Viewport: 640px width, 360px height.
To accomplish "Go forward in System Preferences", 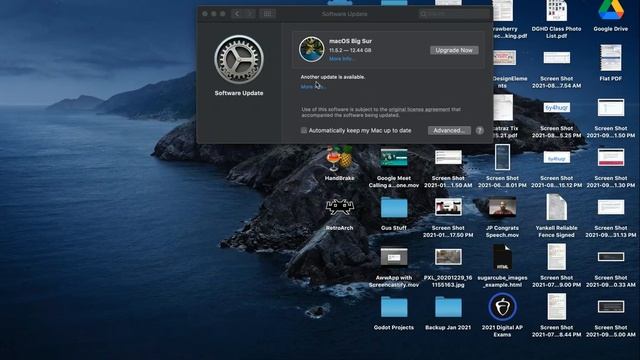I will pyautogui.click(x=250, y=14).
